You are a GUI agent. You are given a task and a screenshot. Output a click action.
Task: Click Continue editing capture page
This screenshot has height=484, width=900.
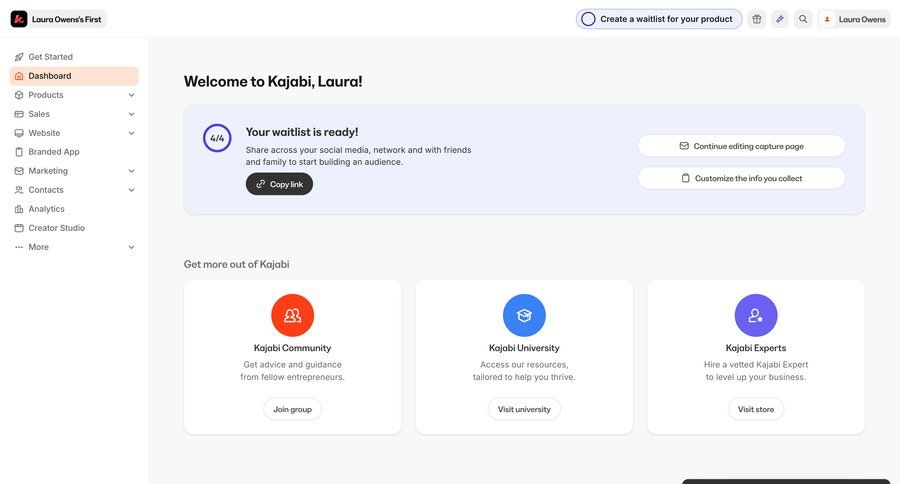coord(742,146)
